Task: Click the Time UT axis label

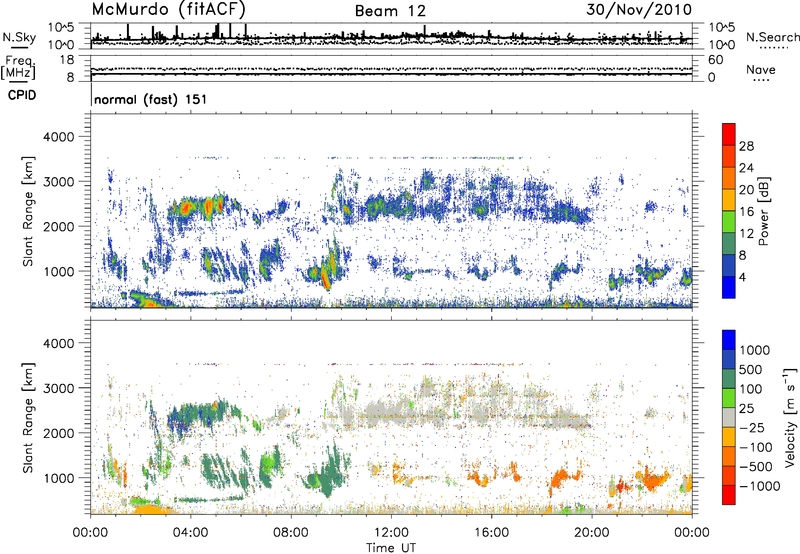Action: (x=391, y=548)
